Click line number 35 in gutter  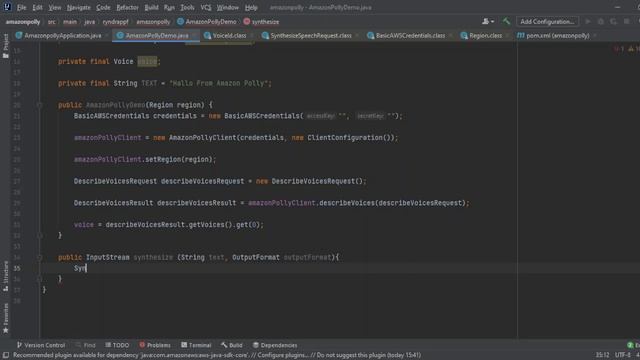pyautogui.click(x=17, y=268)
